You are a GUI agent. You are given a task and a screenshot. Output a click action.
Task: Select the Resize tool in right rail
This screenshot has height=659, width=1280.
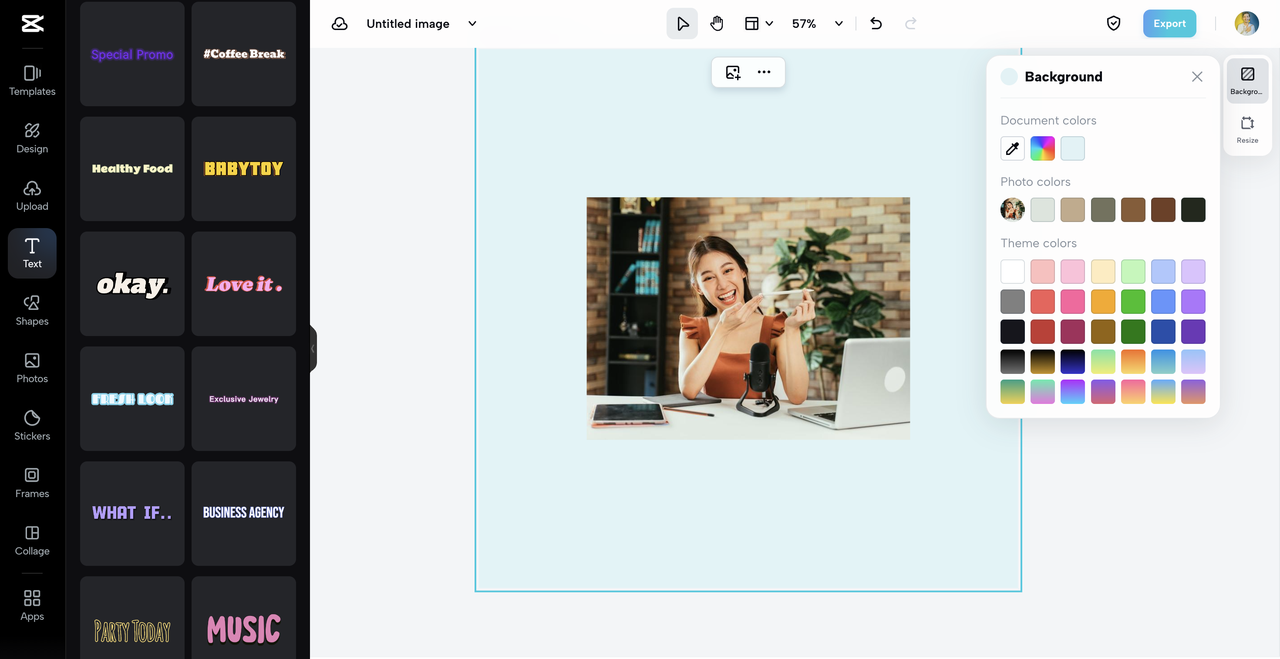pyautogui.click(x=1247, y=130)
